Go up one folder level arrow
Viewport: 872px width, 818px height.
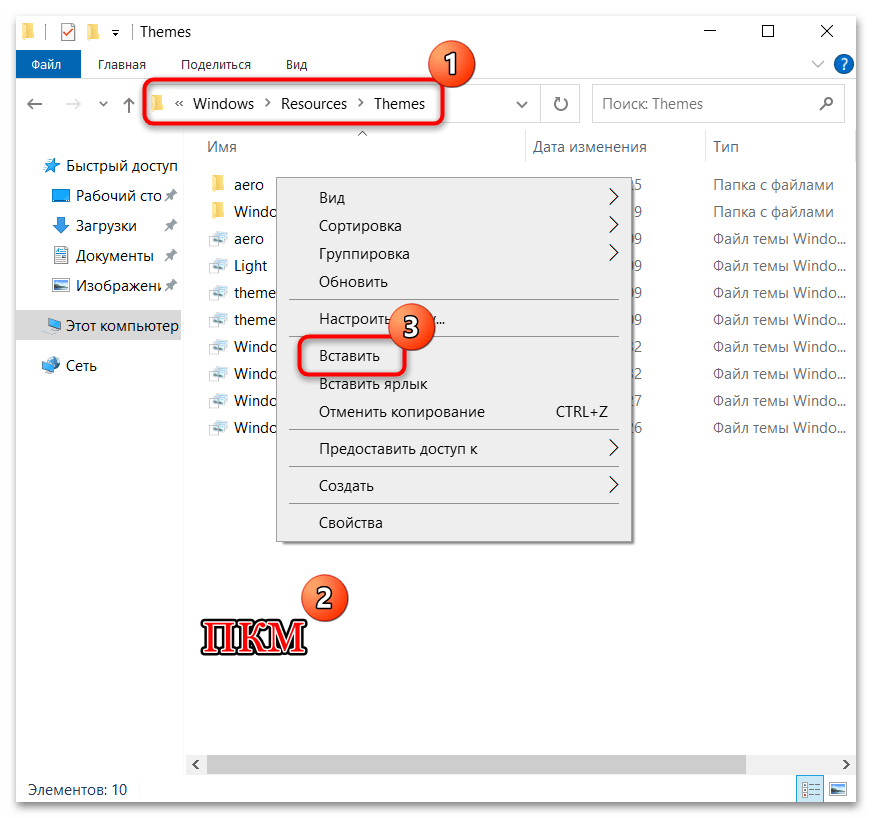pos(128,104)
